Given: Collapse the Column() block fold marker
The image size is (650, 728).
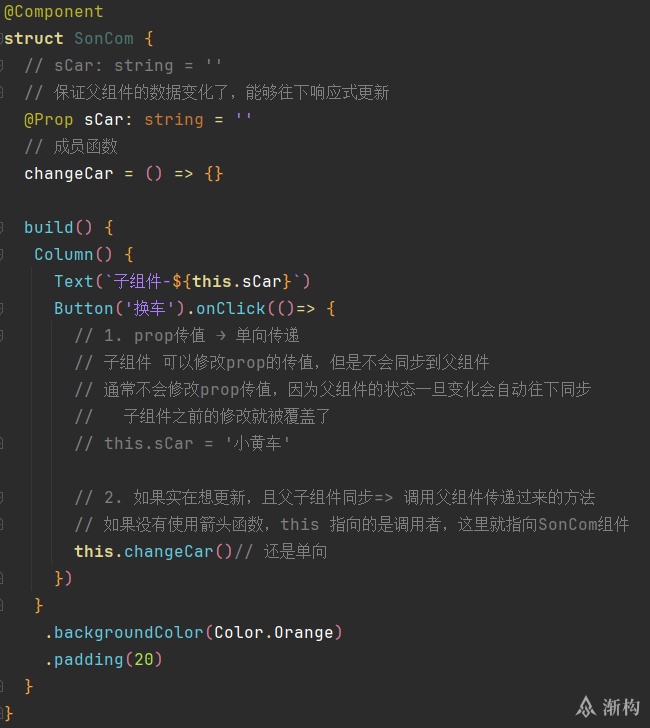Looking at the screenshot, I should 1,254.
